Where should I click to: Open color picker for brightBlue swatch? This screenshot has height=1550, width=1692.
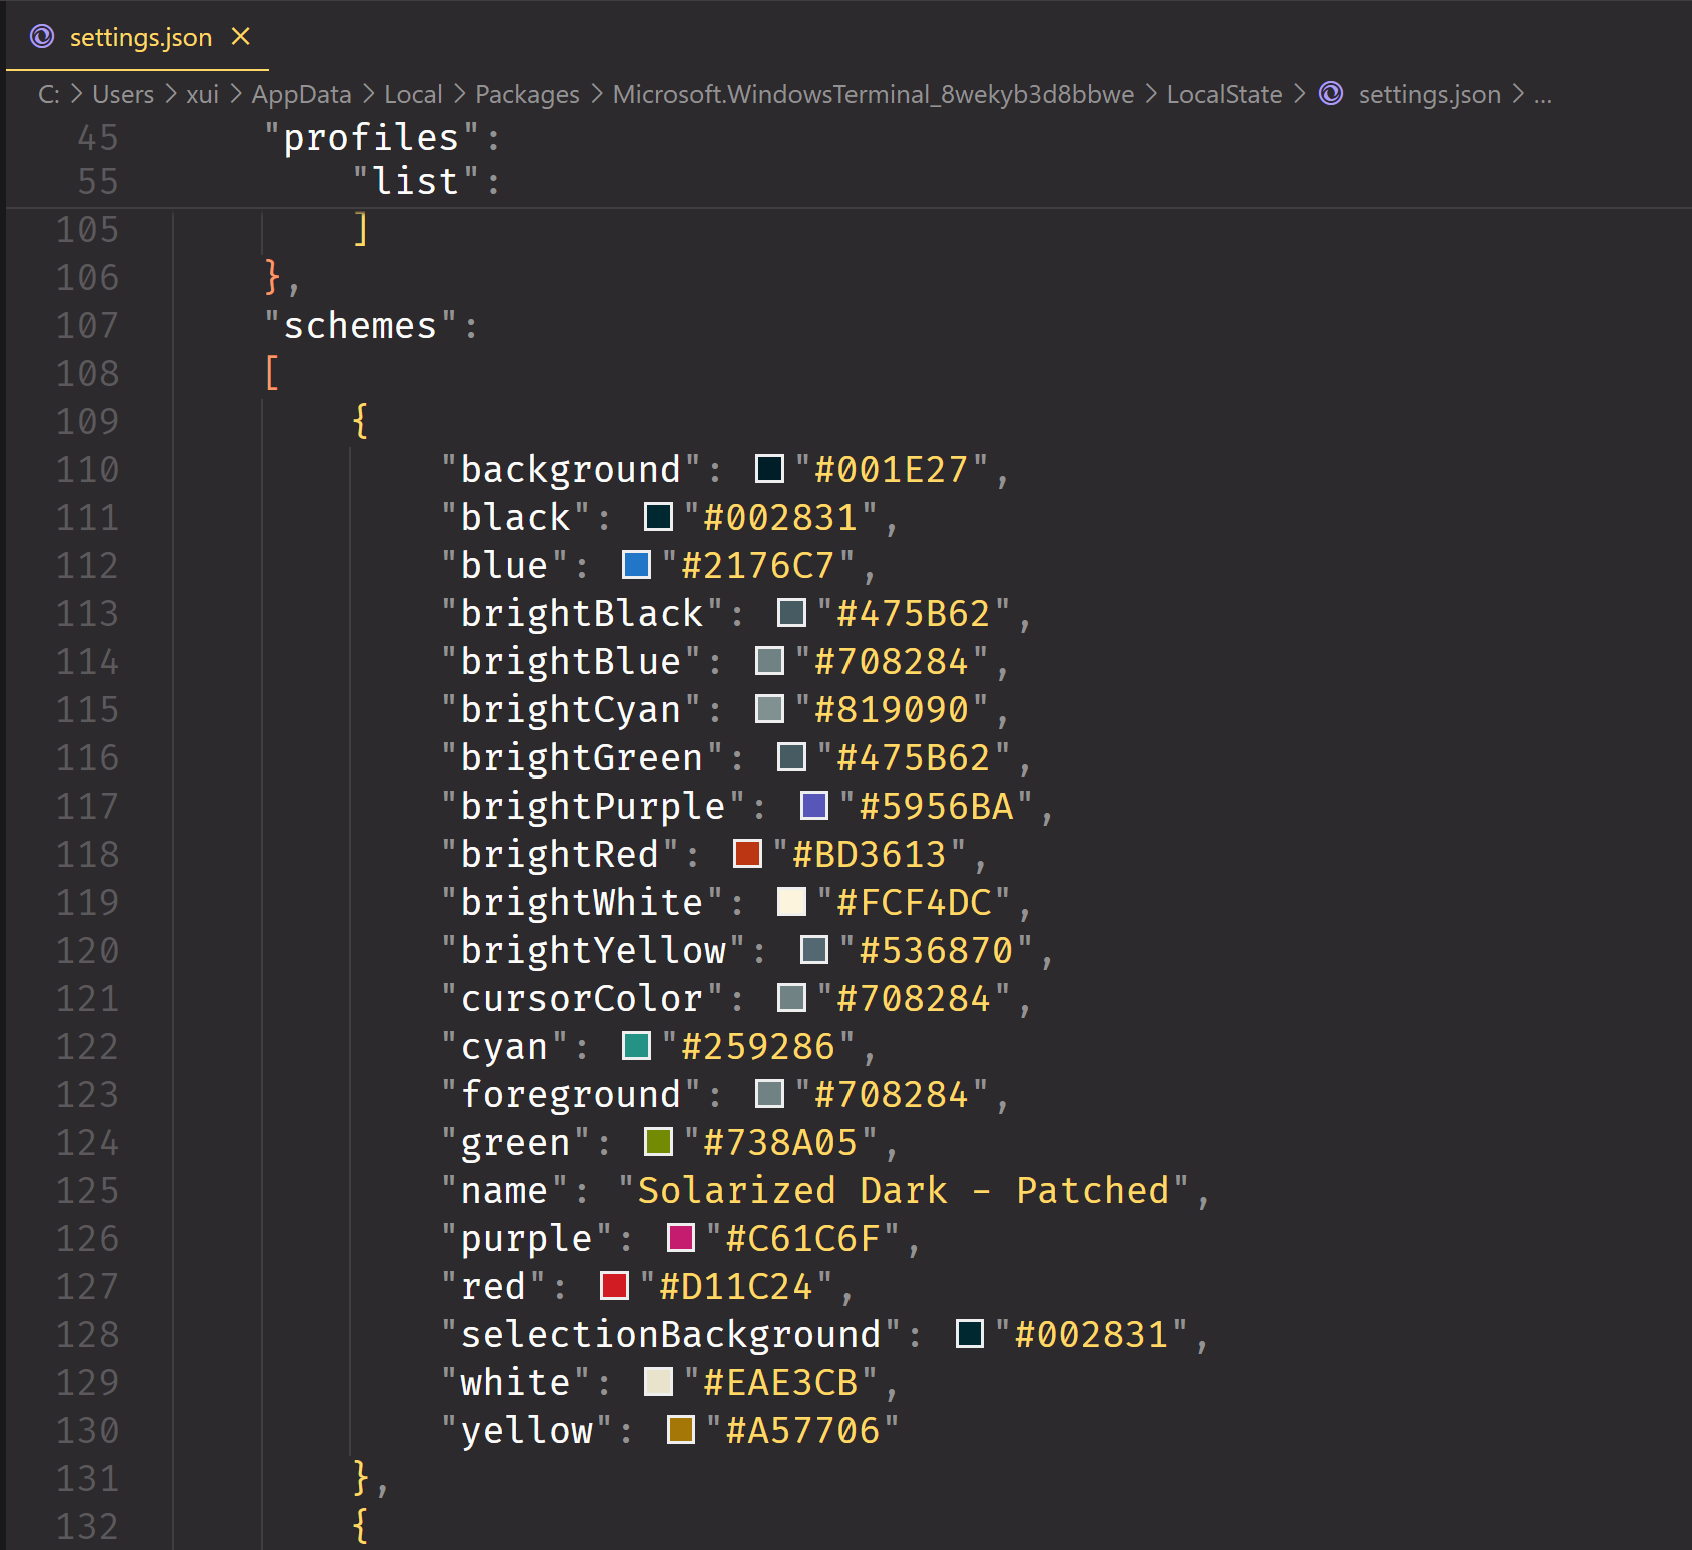click(769, 661)
